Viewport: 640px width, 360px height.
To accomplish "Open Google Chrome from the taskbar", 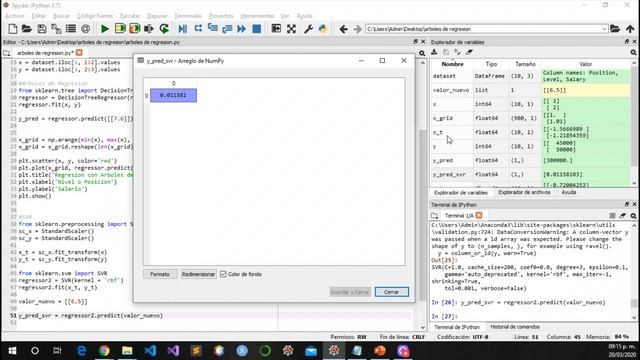I will coord(104,351).
